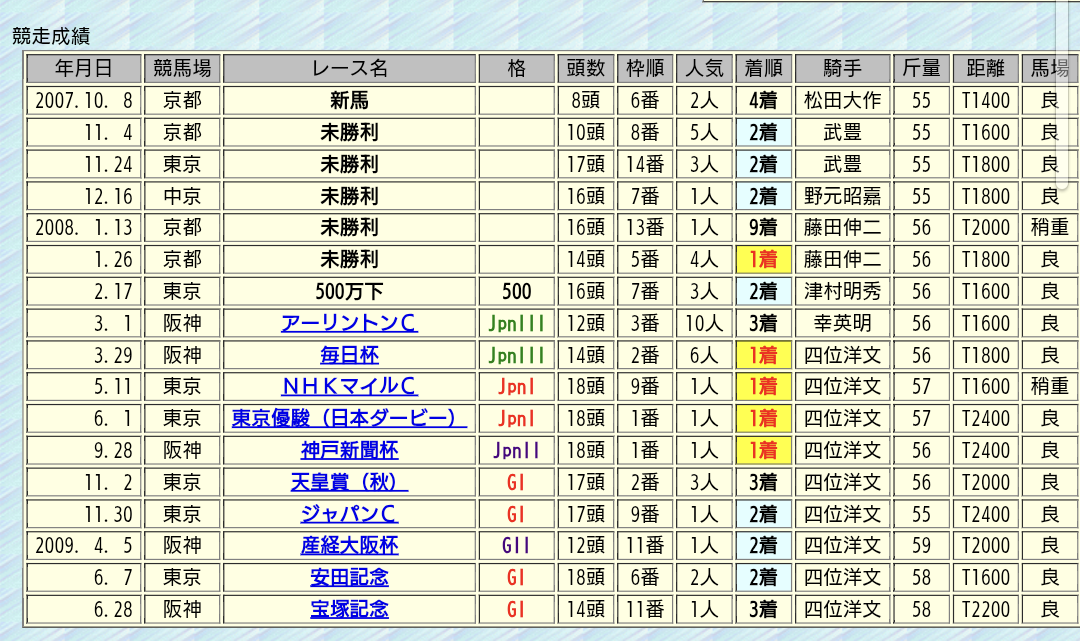Click the 人気 column header

pyautogui.click(x=703, y=68)
